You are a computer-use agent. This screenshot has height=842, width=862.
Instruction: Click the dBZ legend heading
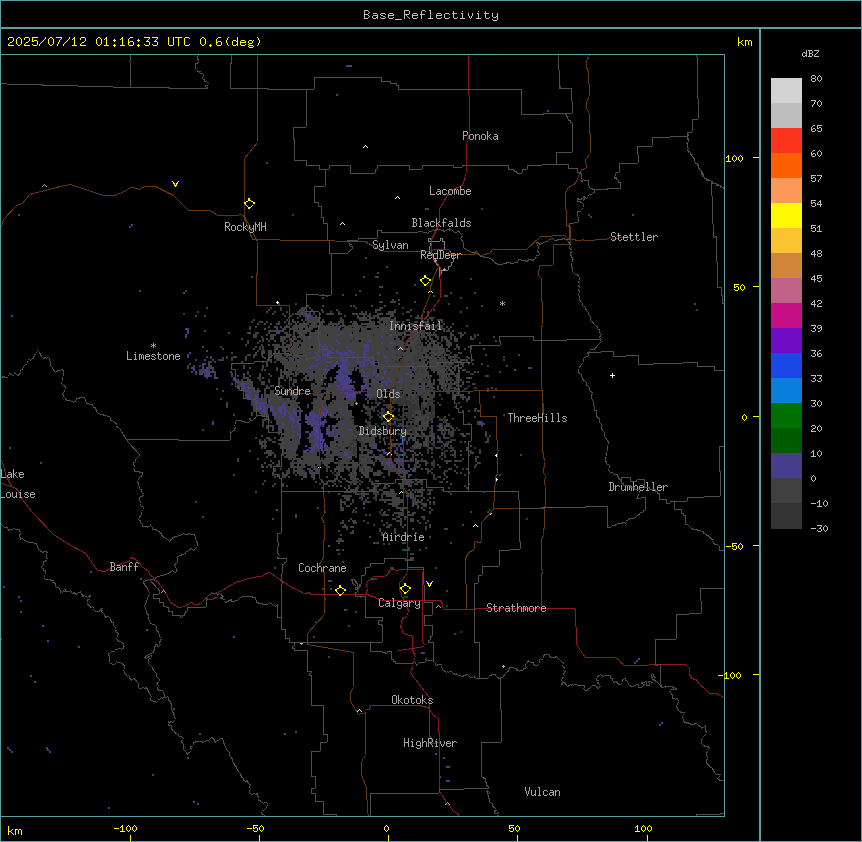810,54
